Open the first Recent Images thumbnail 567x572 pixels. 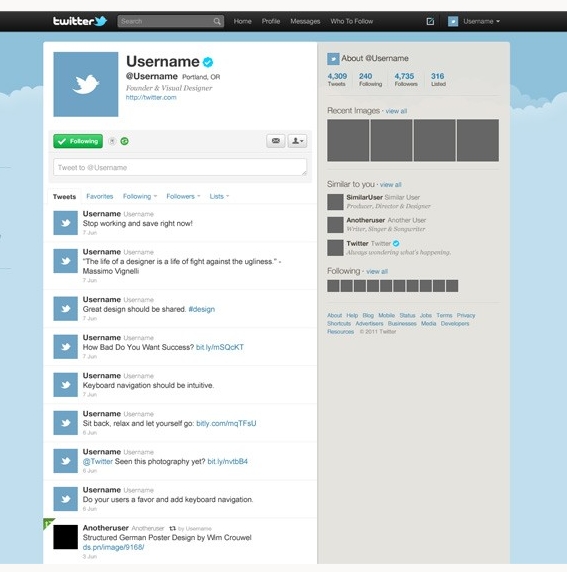coord(348,140)
